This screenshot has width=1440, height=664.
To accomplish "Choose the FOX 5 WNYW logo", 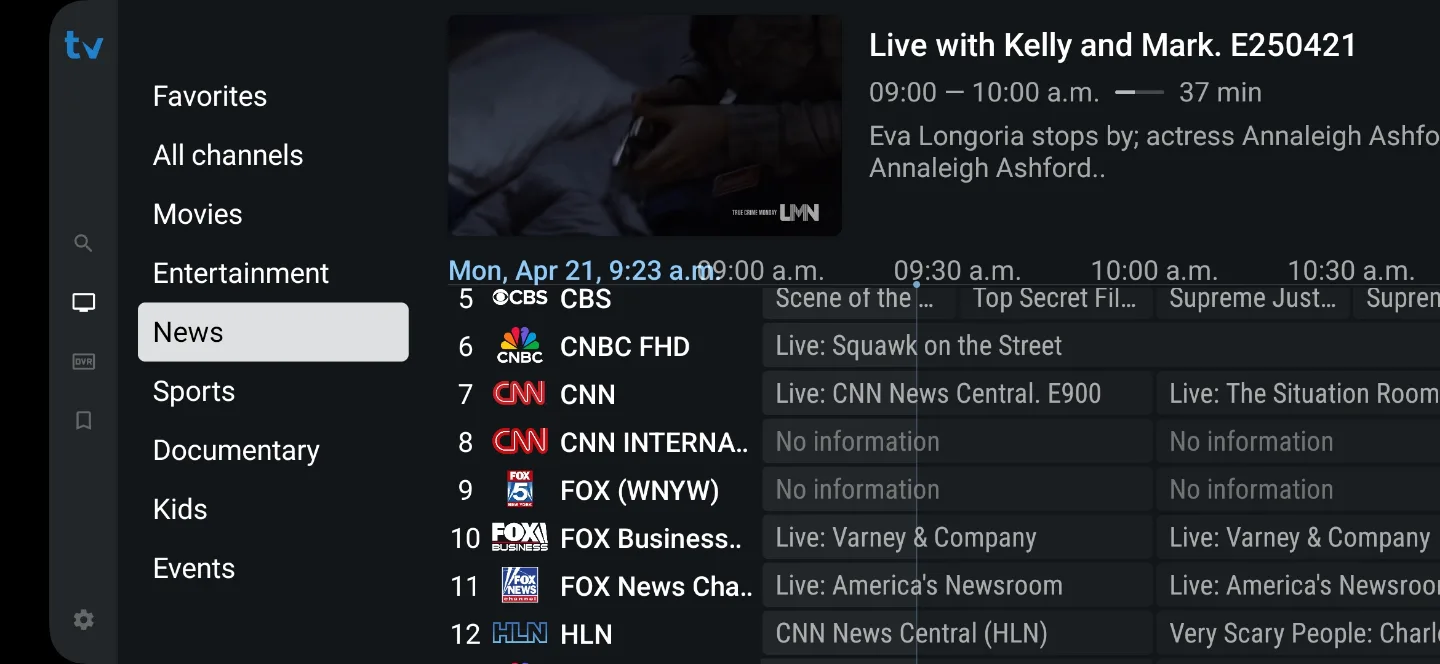I will tap(520, 489).
